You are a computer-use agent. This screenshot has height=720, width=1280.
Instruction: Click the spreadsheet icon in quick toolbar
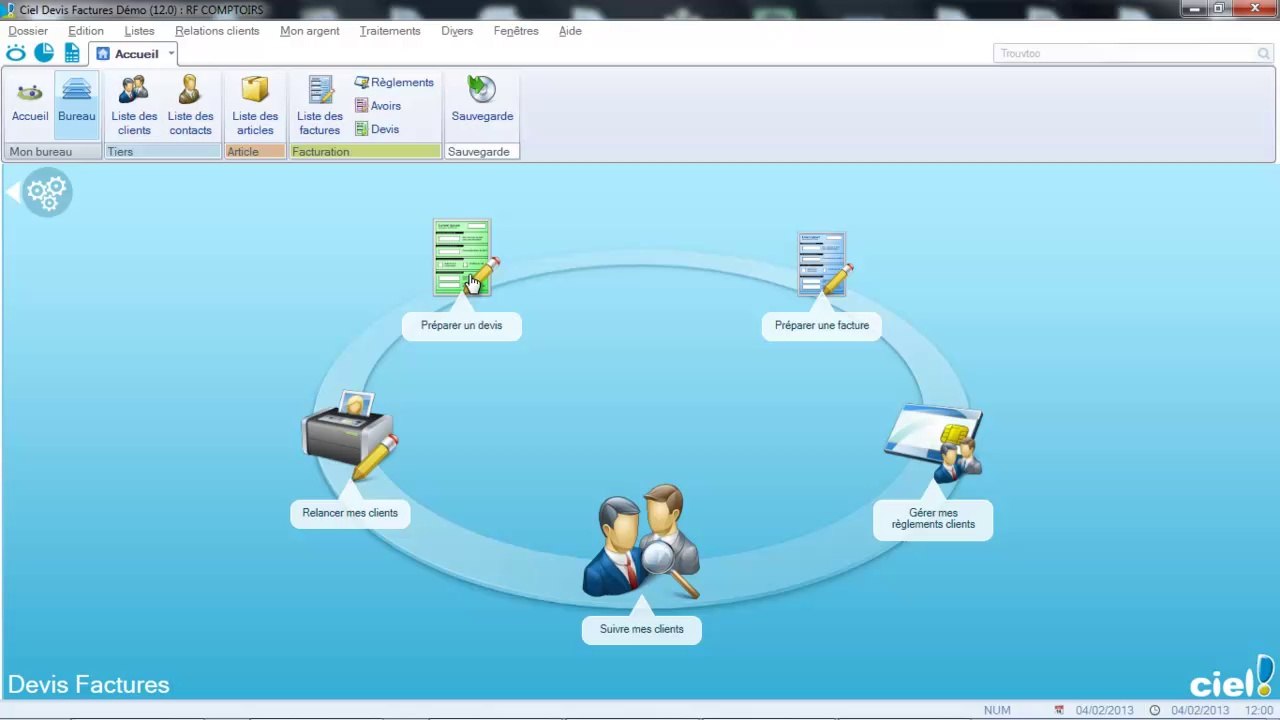pyautogui.click(x=72, y=53)
